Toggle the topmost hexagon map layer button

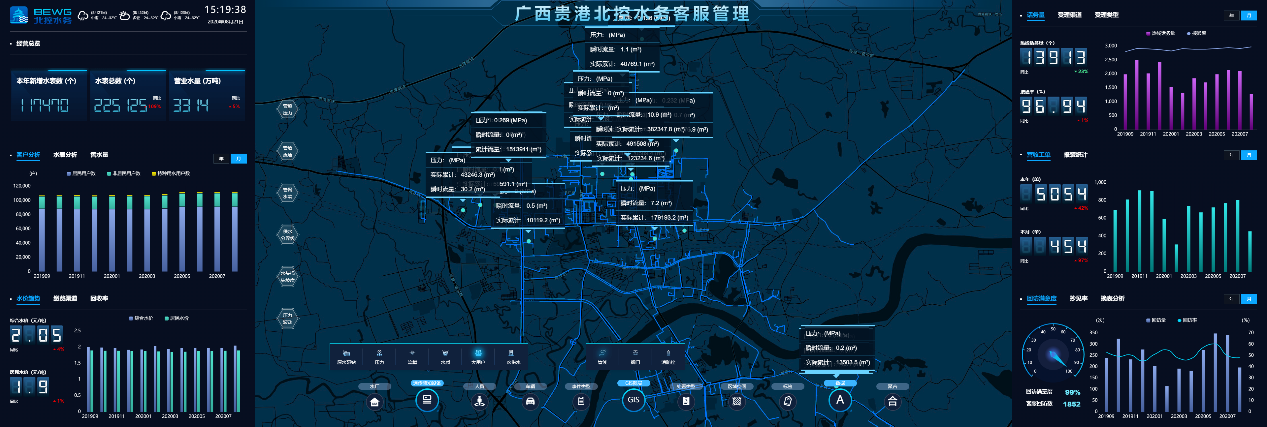tap(287, 108)
